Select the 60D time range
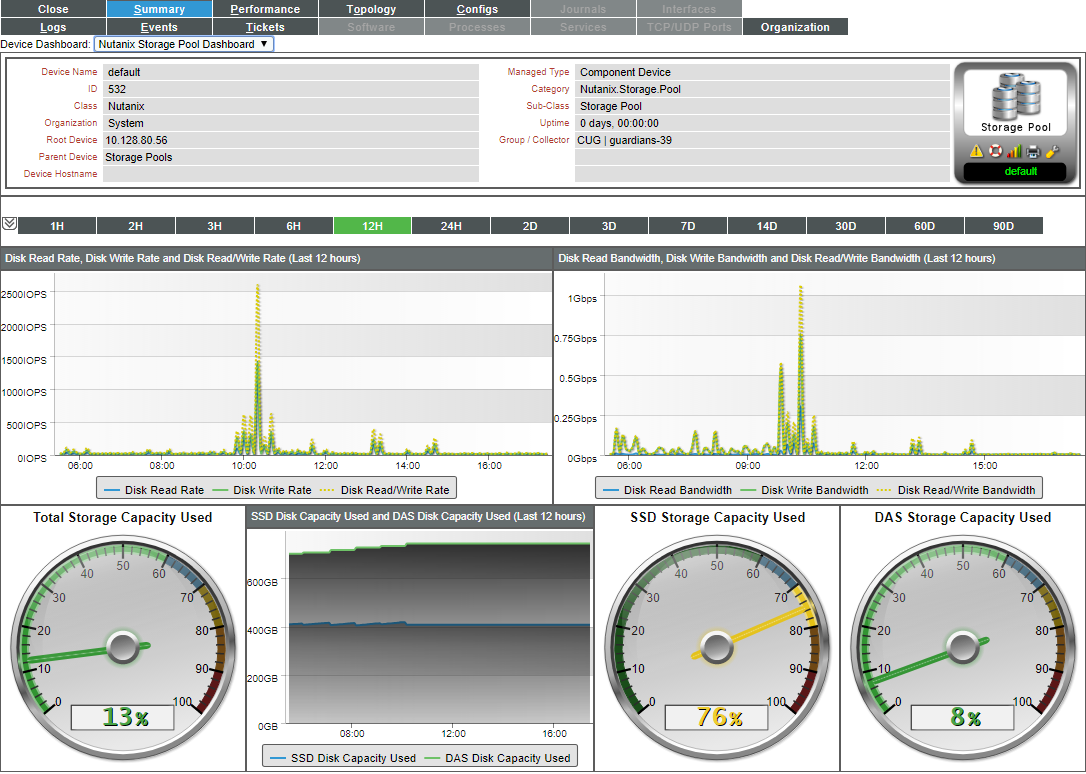 click(x=925, y=226)
